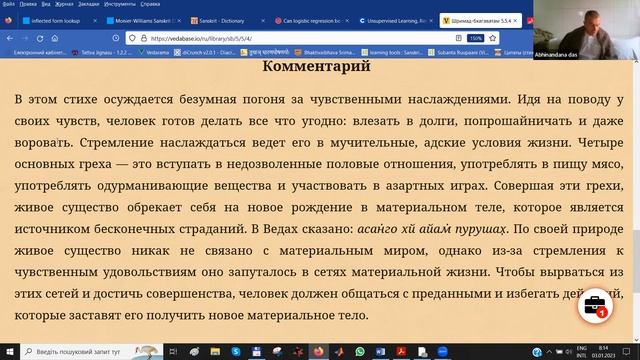Open the Windows Start menu
Image resolution: width=640 pixels, height=360 pixels.
pyautogui.click(x=10, y=351)
